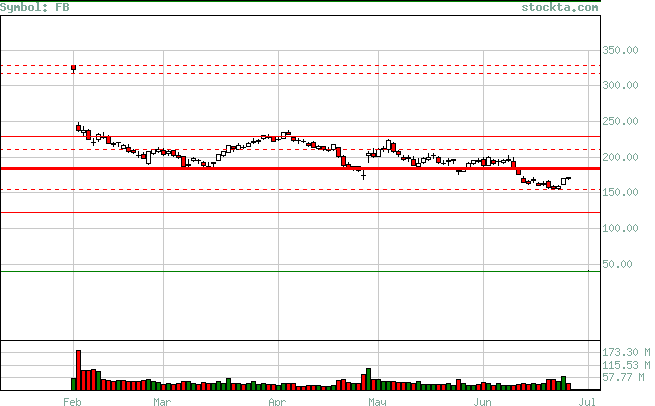
Task: Click the 50.00 price axis label
Action: pyautogui.click(x=617, y=264)
